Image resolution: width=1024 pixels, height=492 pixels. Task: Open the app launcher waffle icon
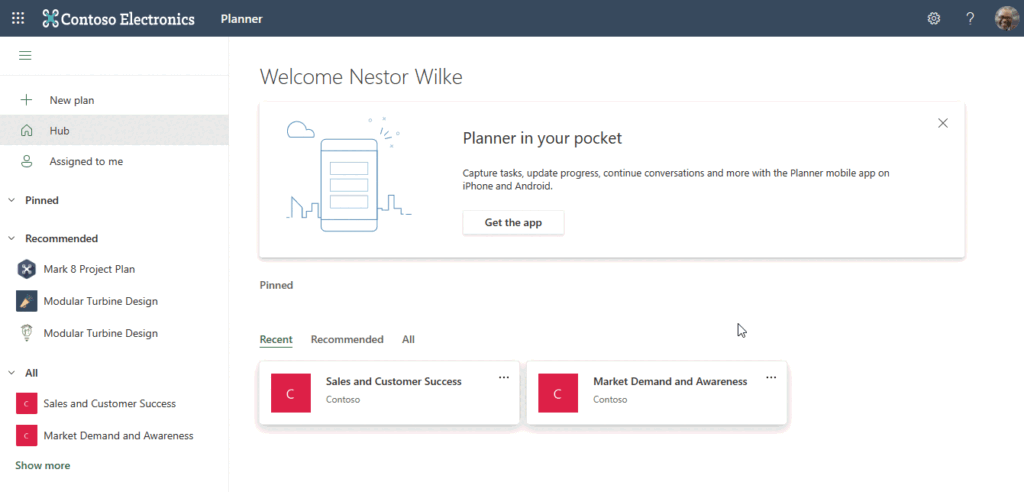[x=18, y=18]
